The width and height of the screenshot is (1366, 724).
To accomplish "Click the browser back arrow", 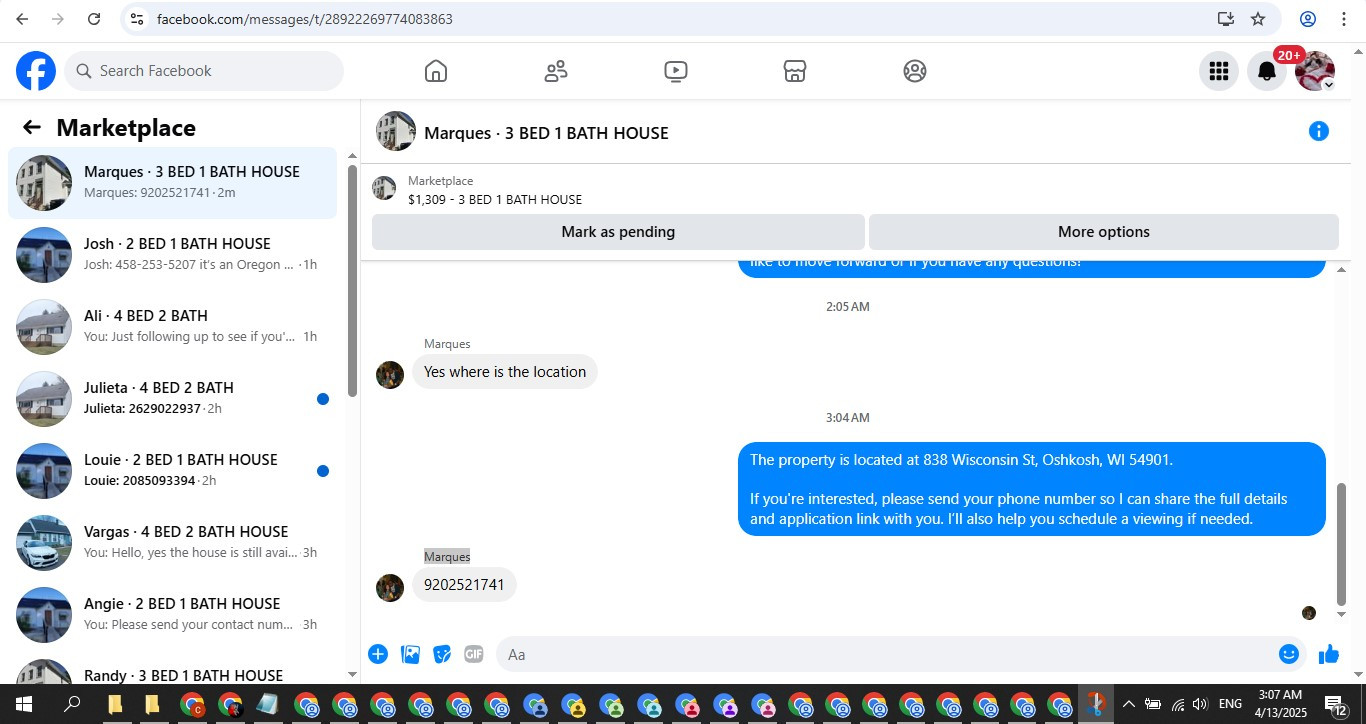I will 22,19.
